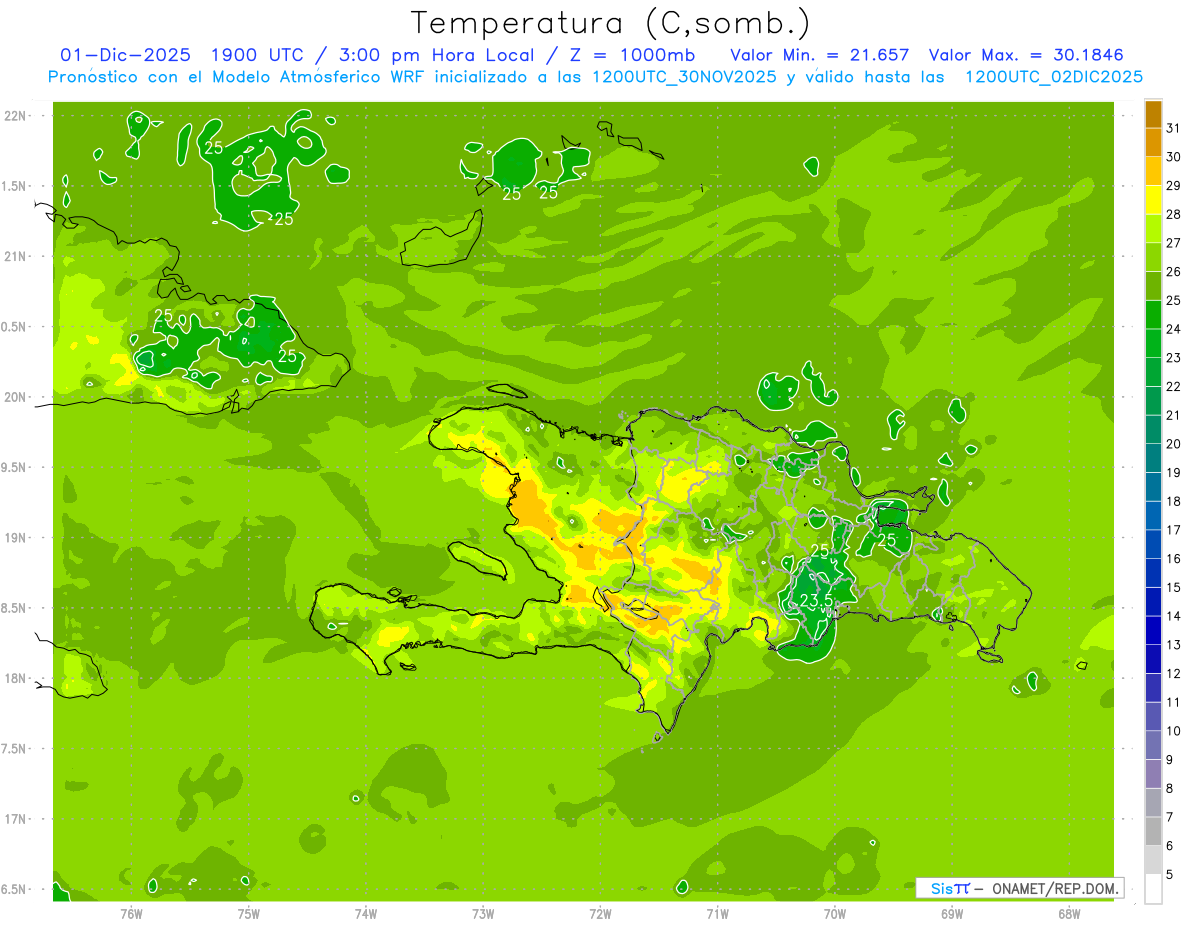The image size is (1200, 927).
Task: Click the '70W' longitude label
Action: tap(835, 914)
